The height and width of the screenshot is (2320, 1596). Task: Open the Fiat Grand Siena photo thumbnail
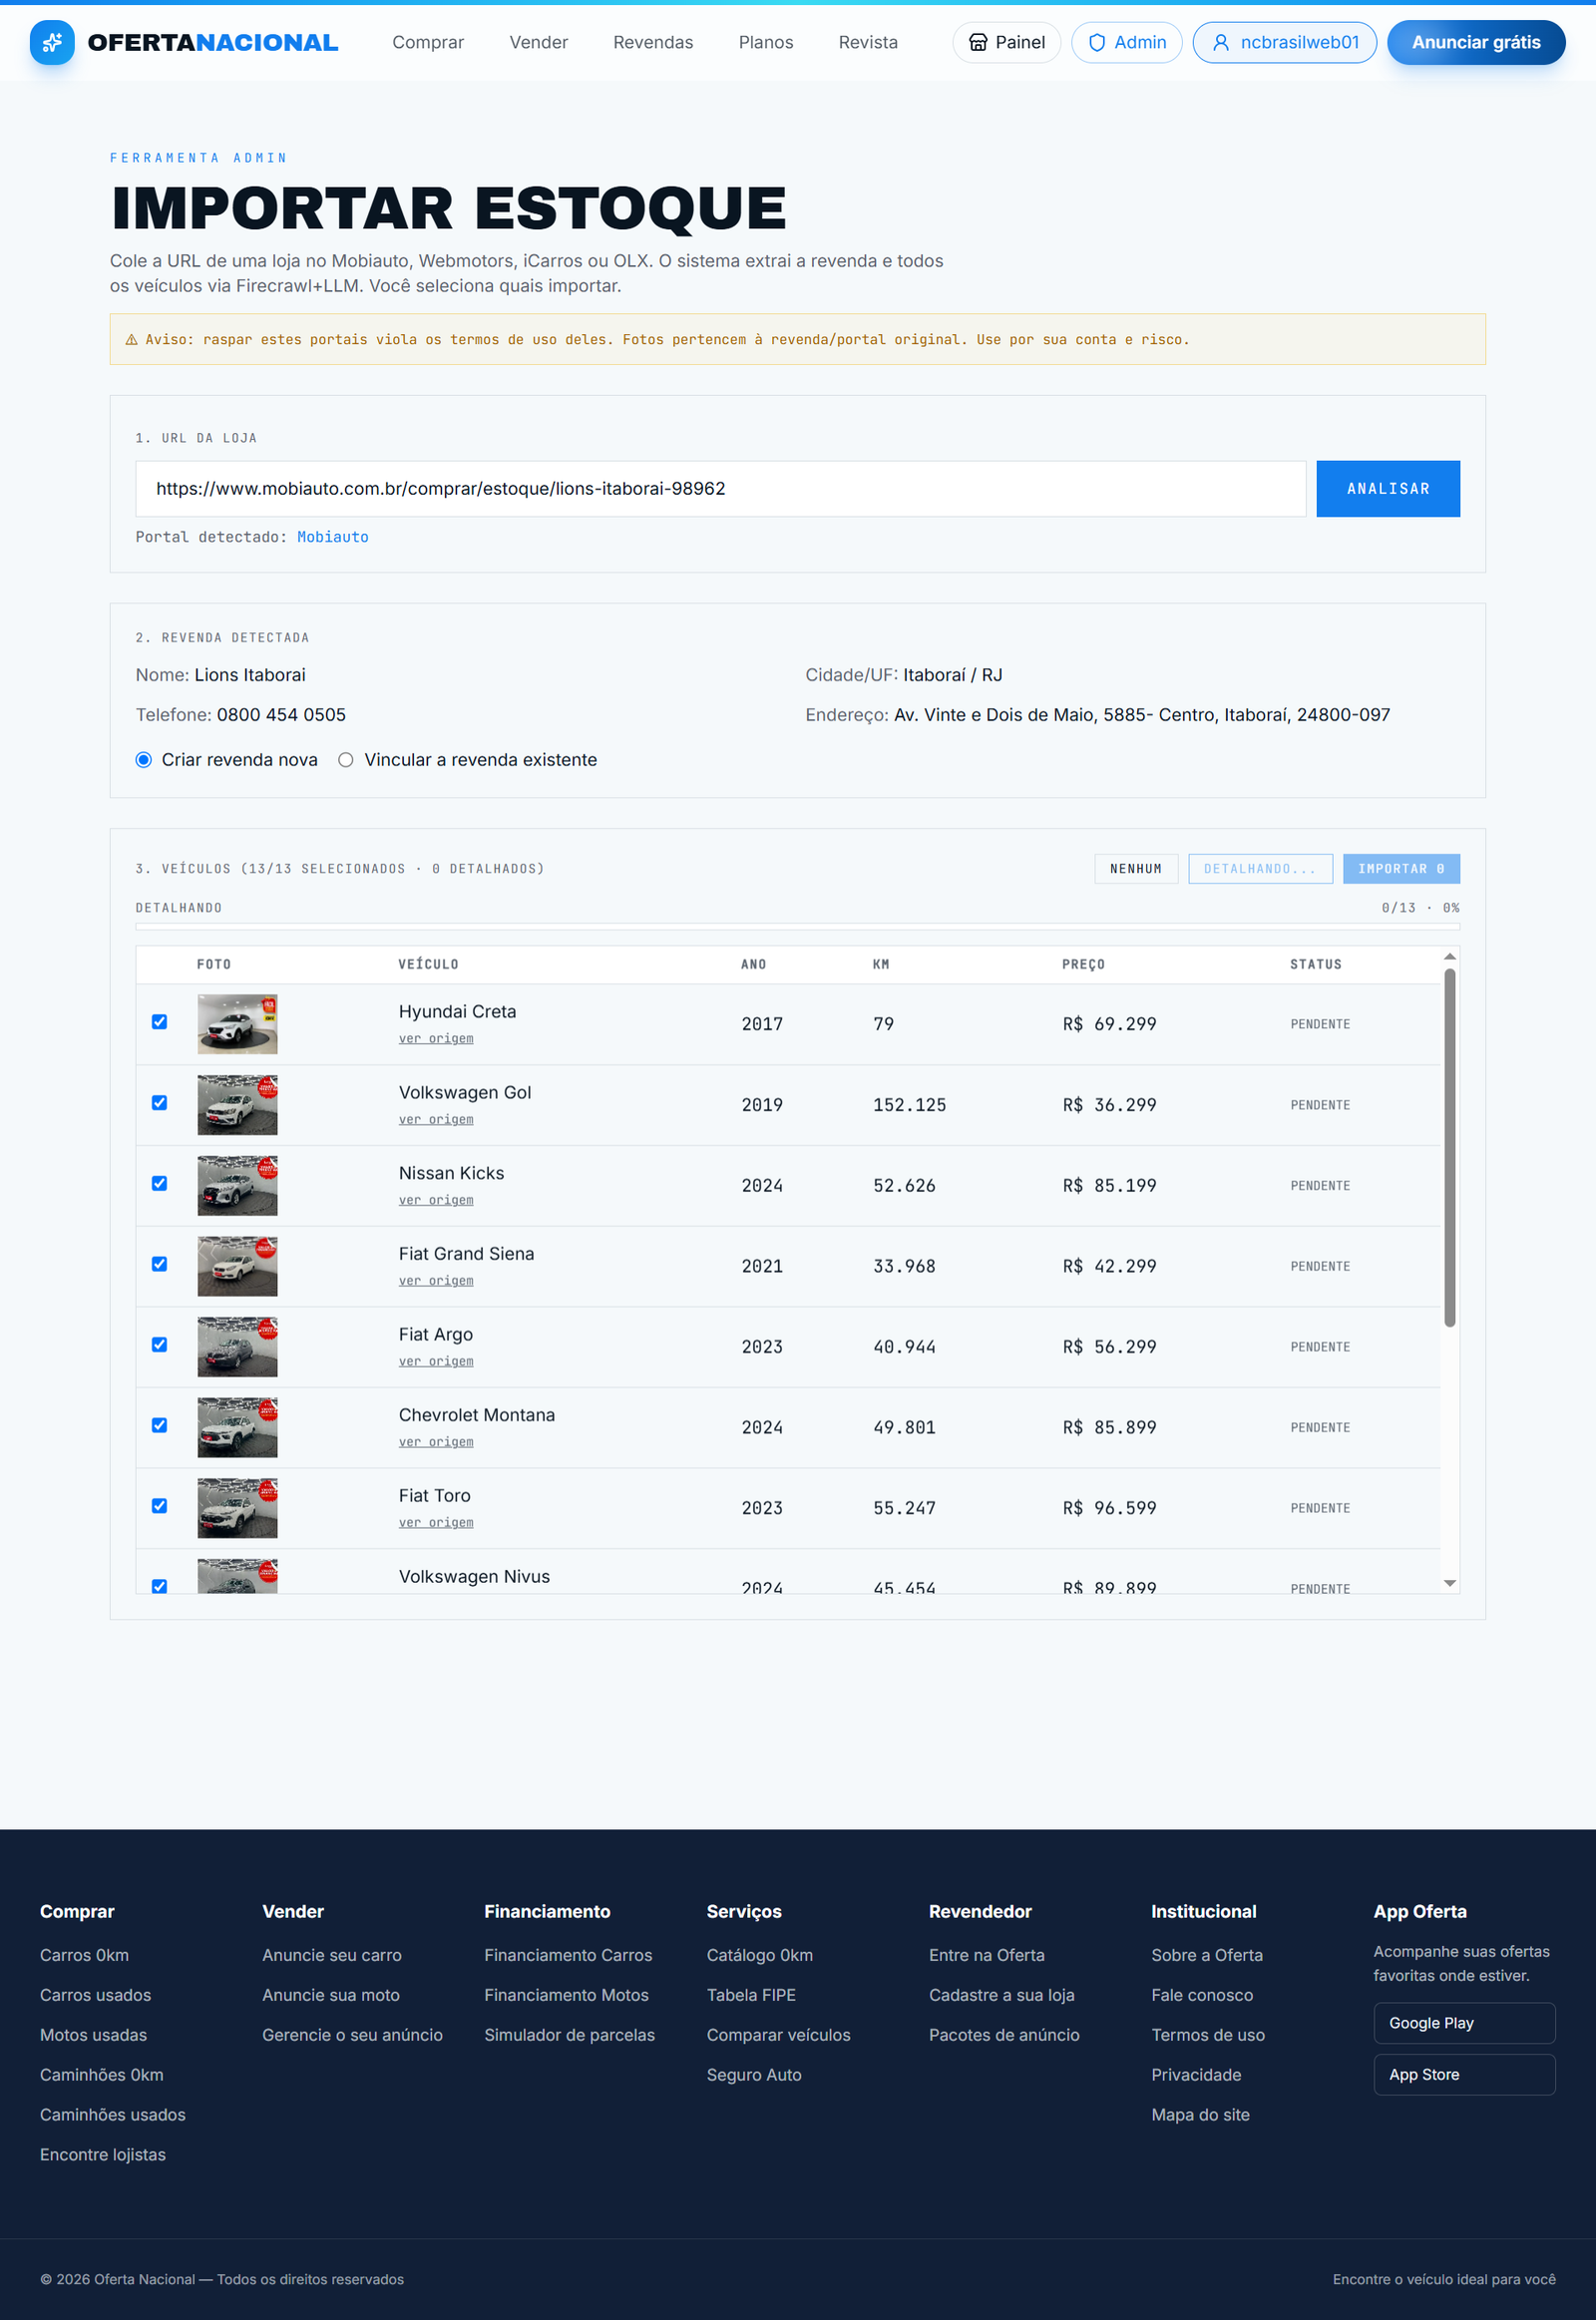point(238,1266)
